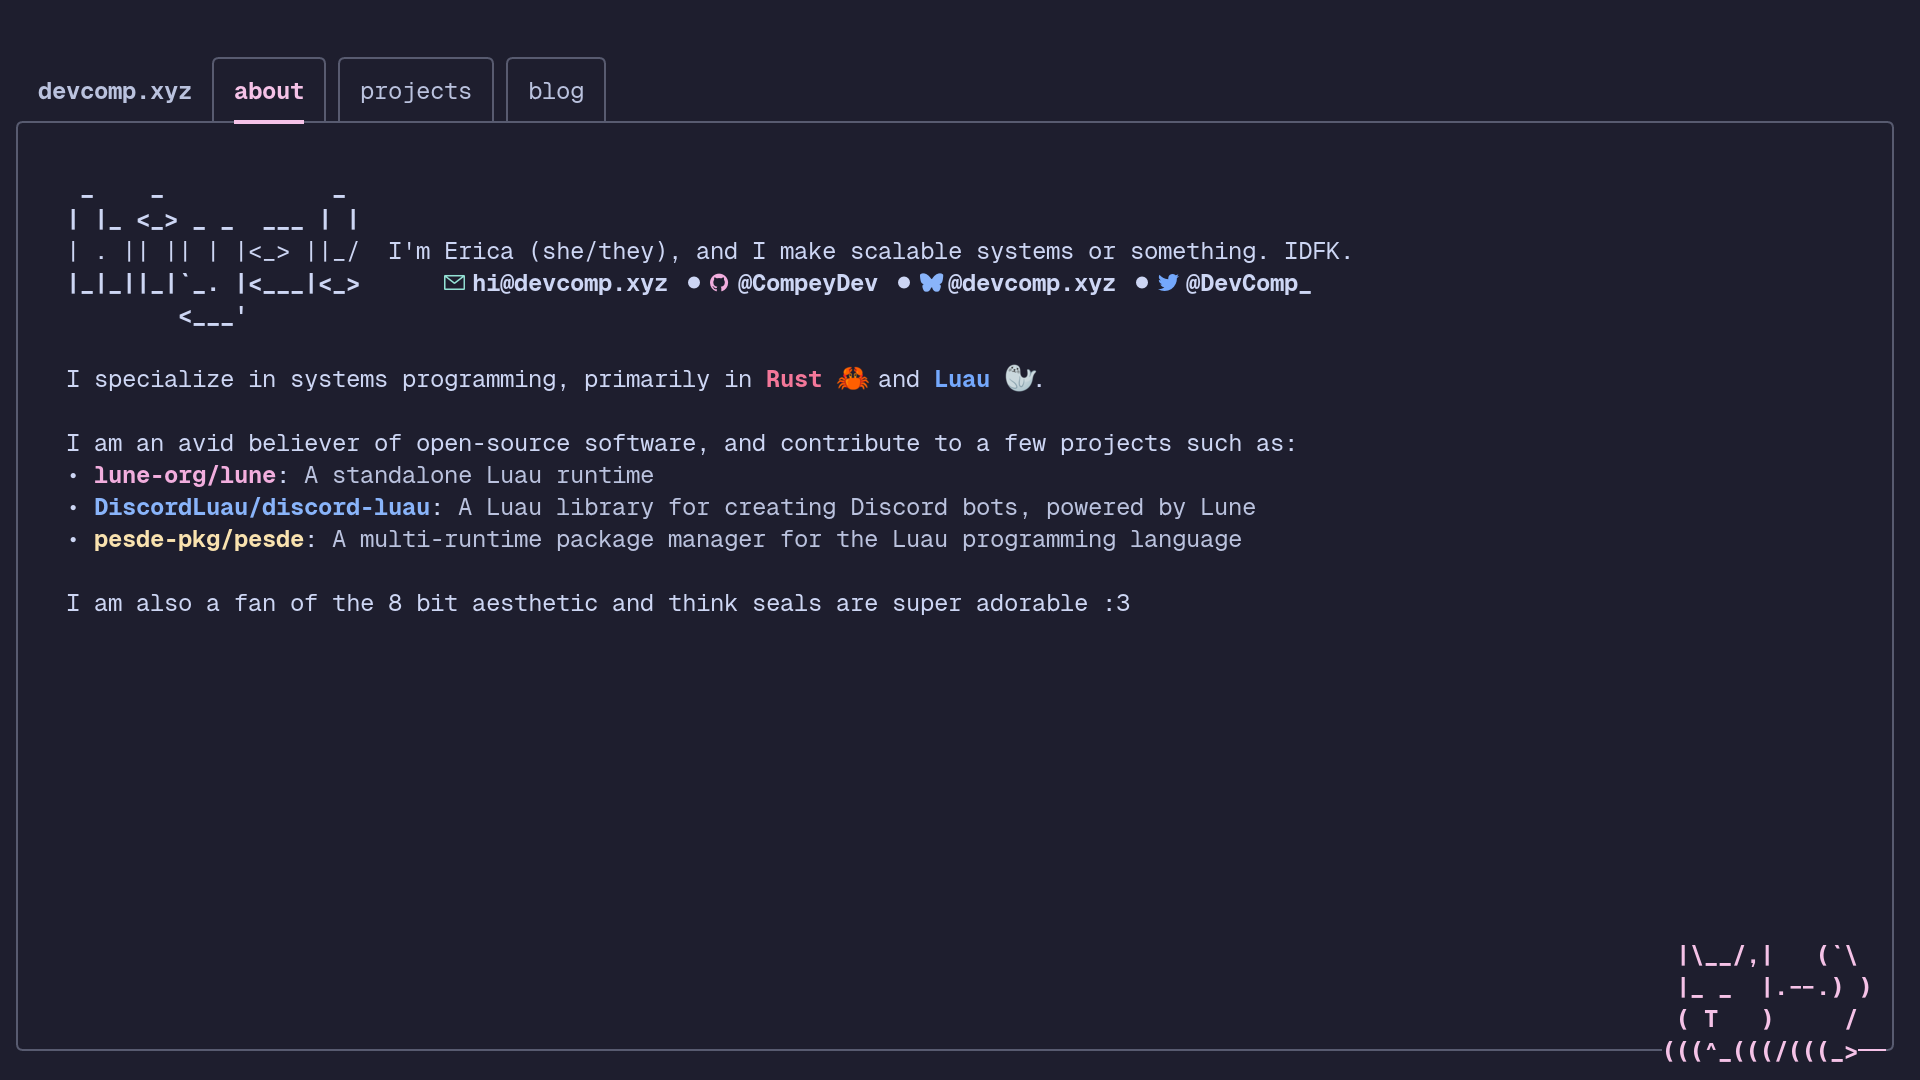This screenshot has width=1920, height=1080.
Task: Open the lune-org/lune project link
Action: tap(185, 475)
